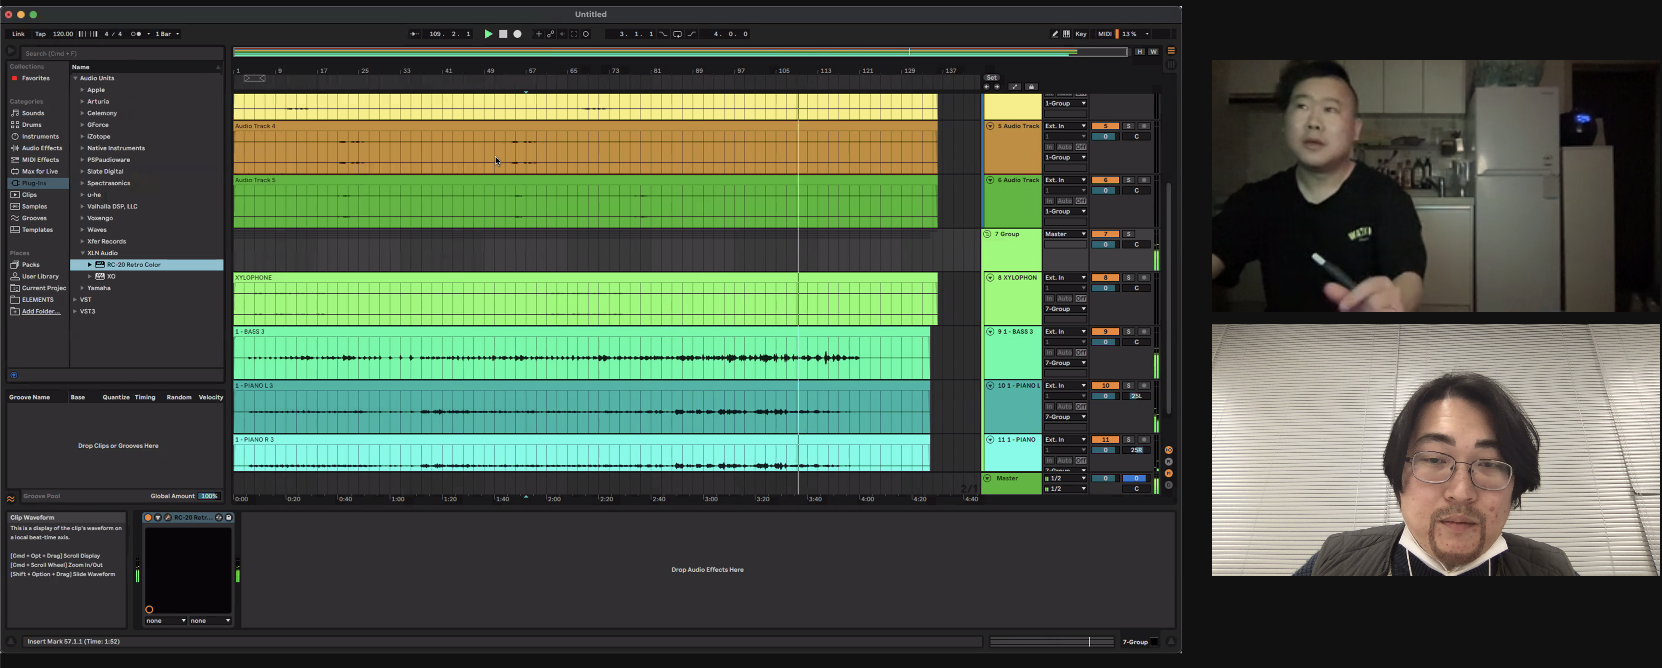Click the Packs place icon
Viewport: 1662px width, 668px height.
(15, 265)
